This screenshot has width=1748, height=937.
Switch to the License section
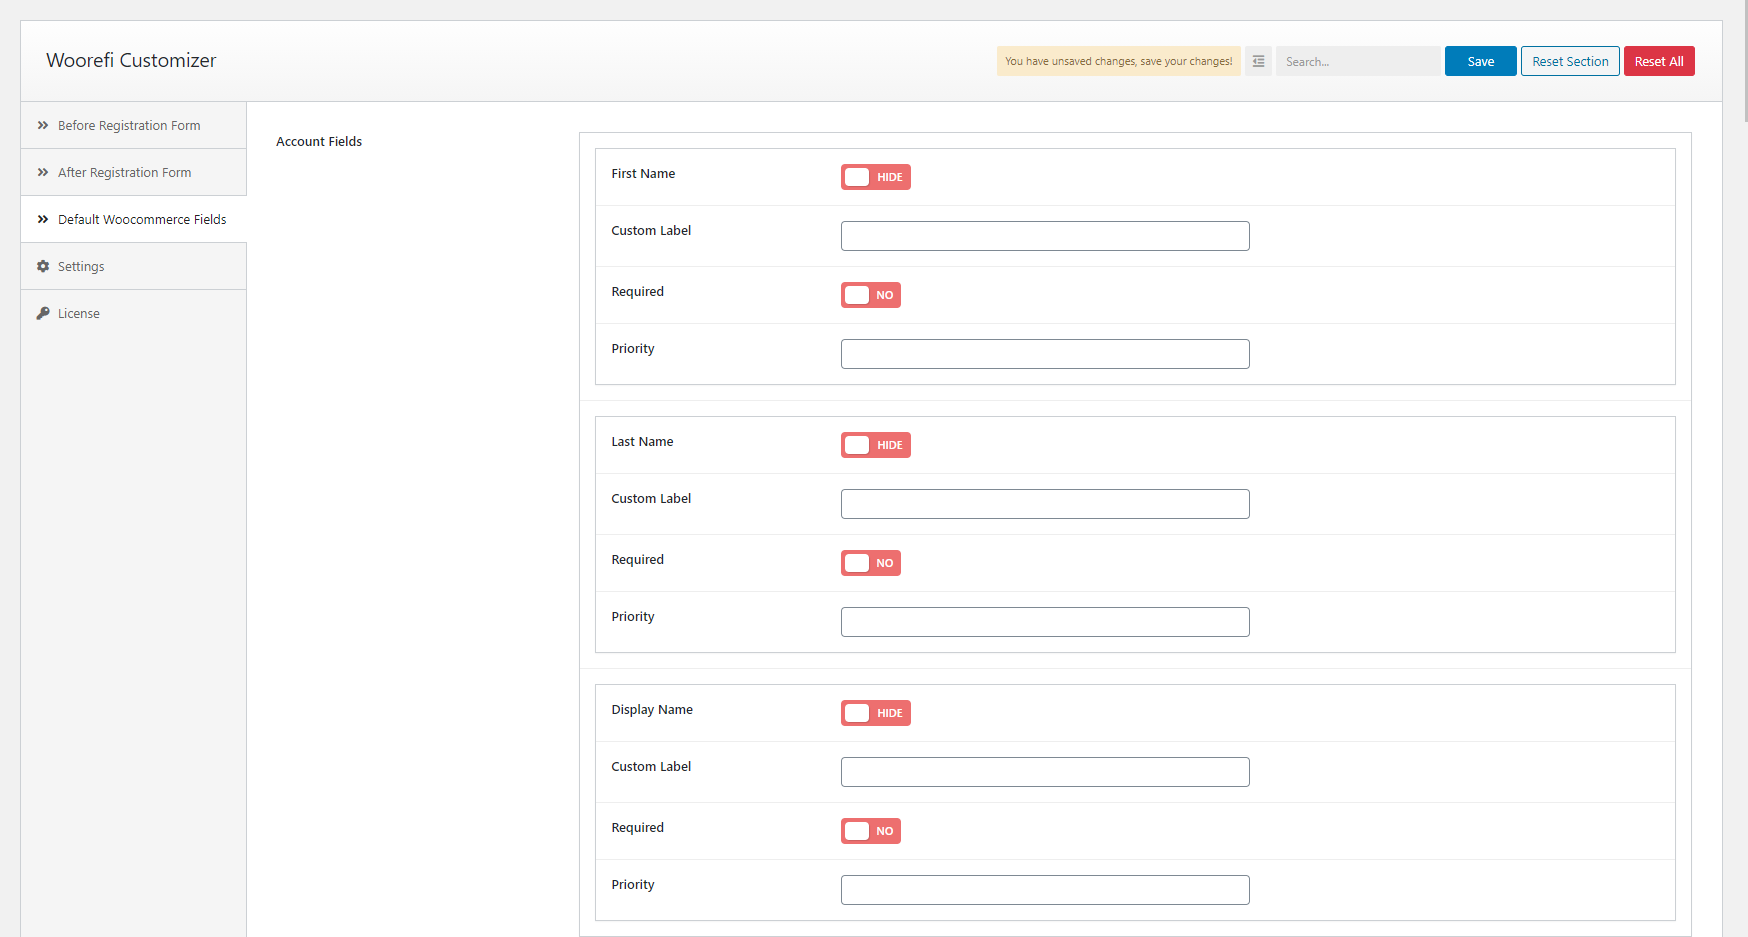click(78, 313)
